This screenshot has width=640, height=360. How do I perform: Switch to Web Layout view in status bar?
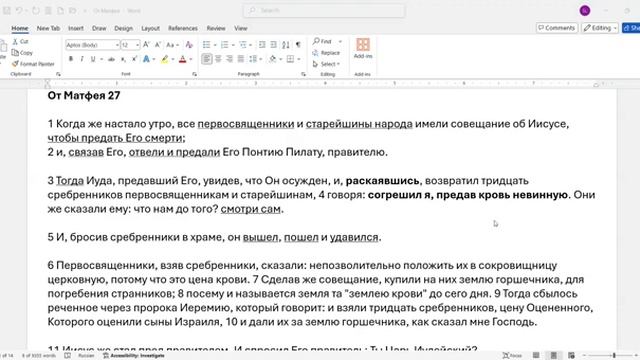tap(571, 356)
